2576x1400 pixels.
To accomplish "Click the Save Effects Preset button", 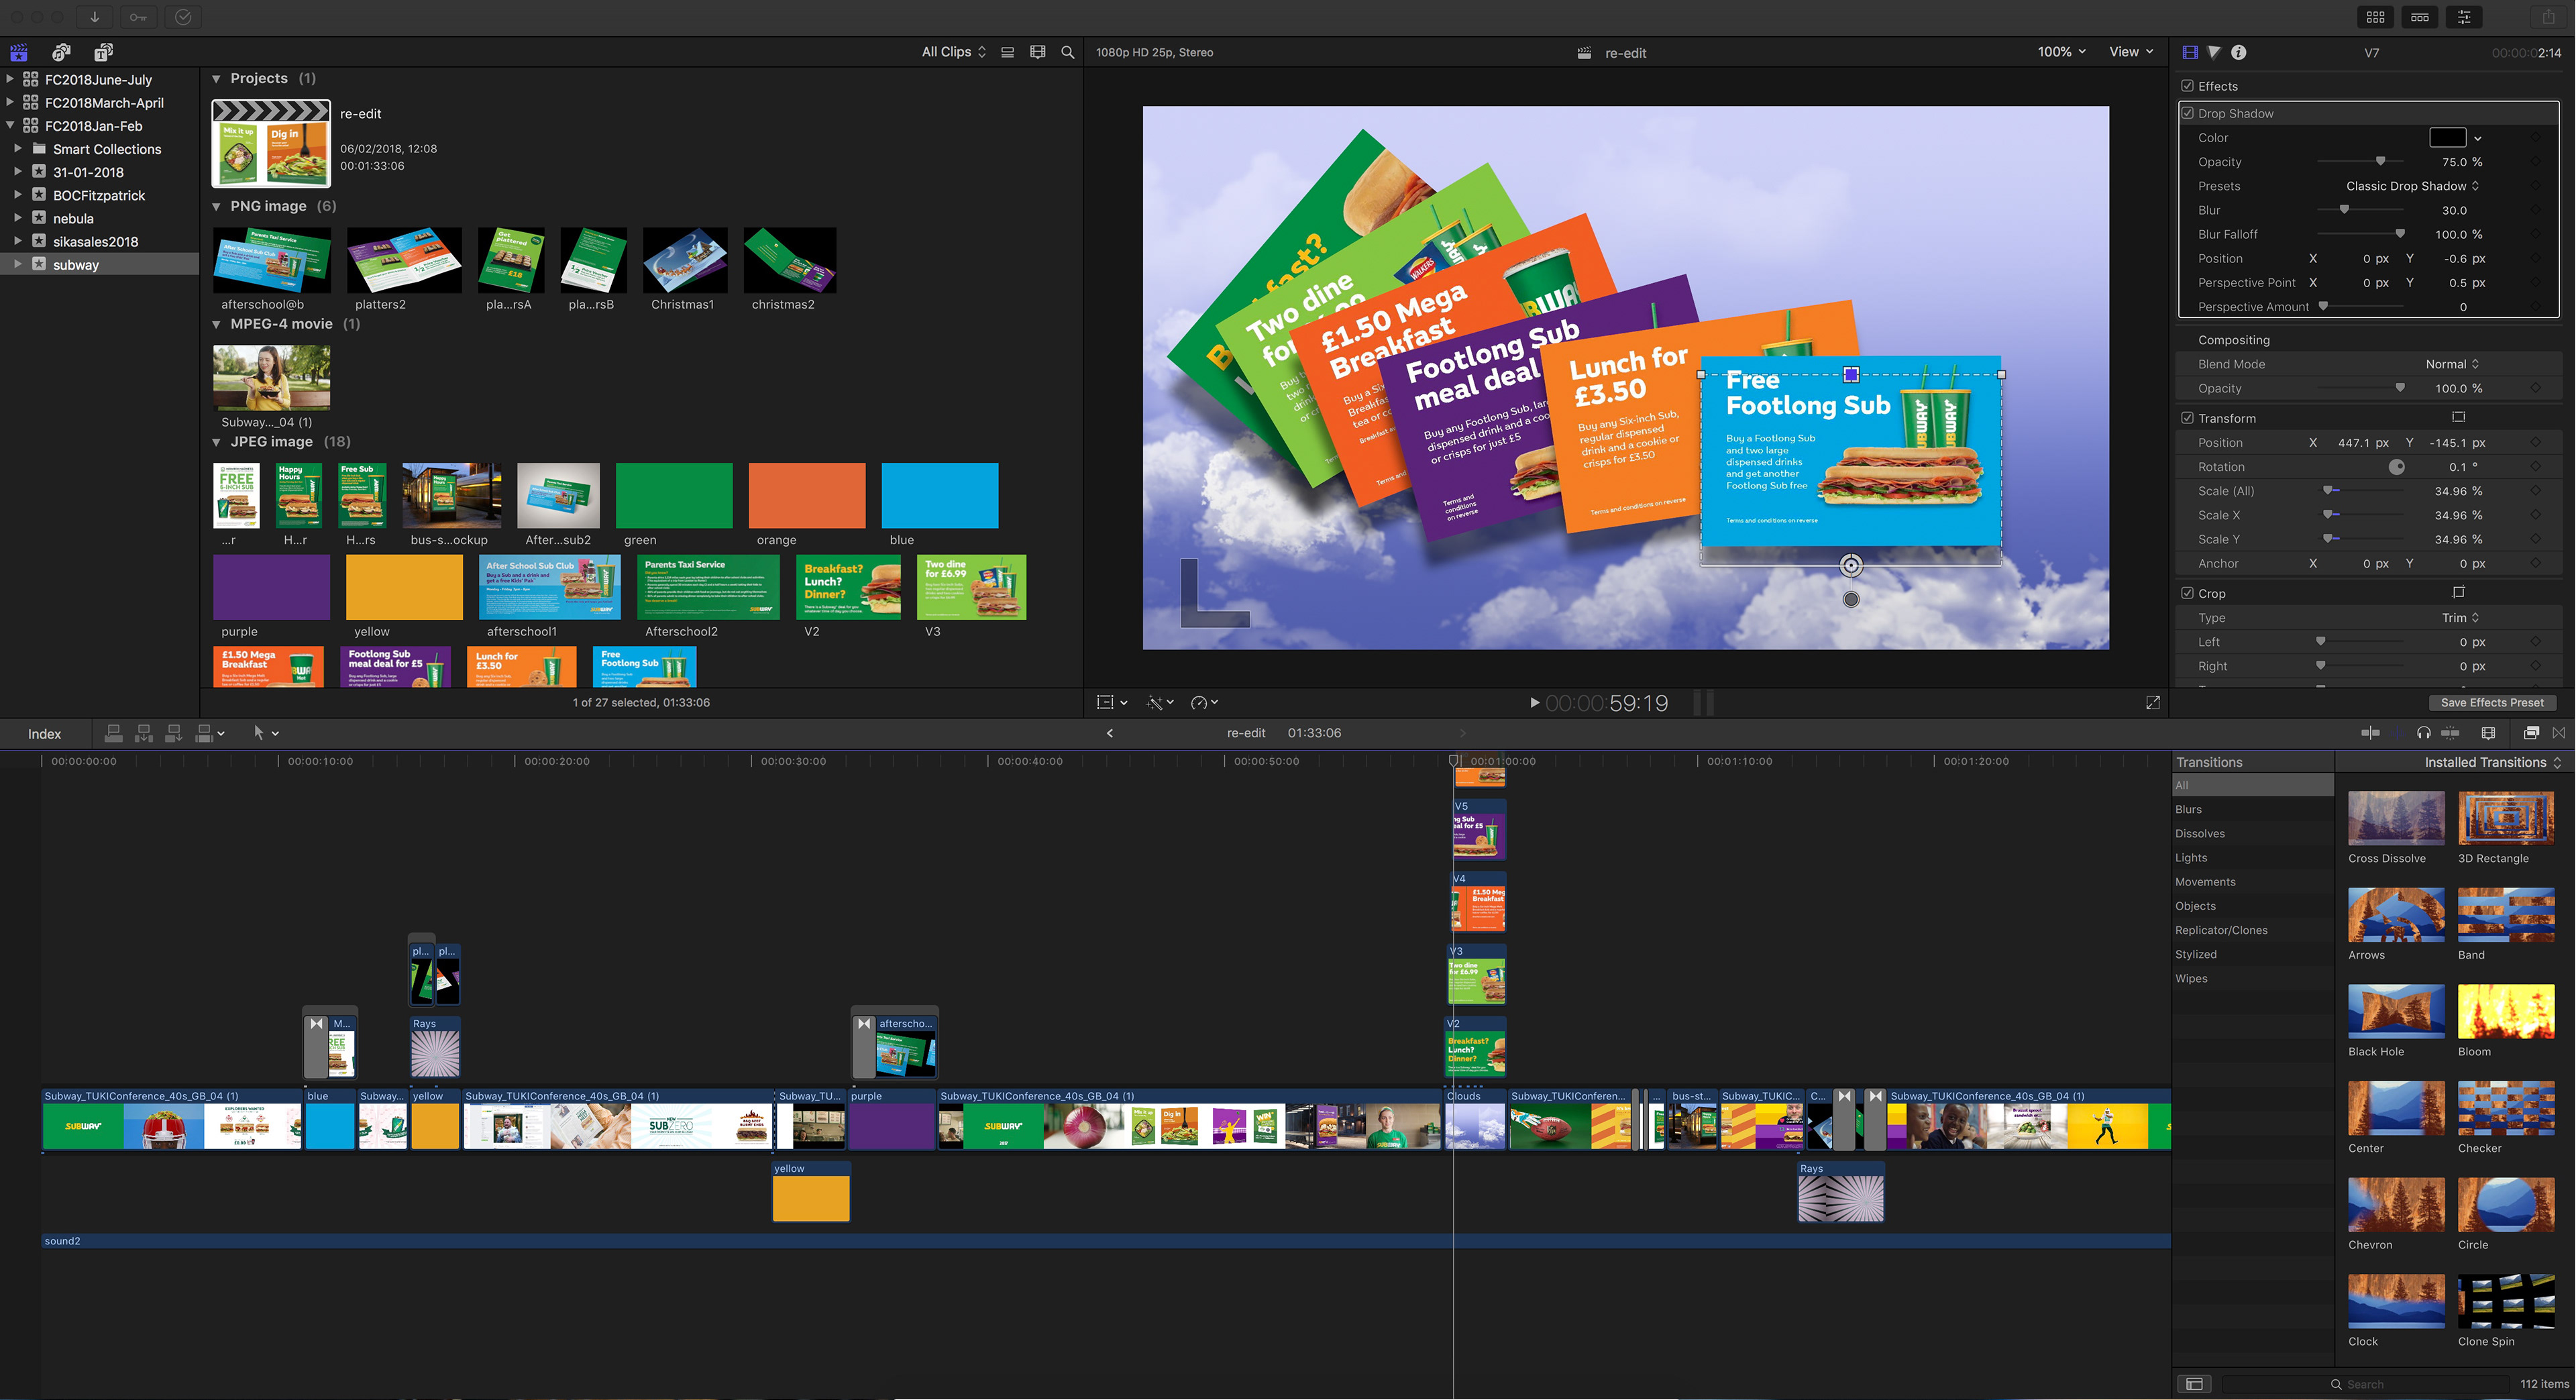I will coord(2492,703).
